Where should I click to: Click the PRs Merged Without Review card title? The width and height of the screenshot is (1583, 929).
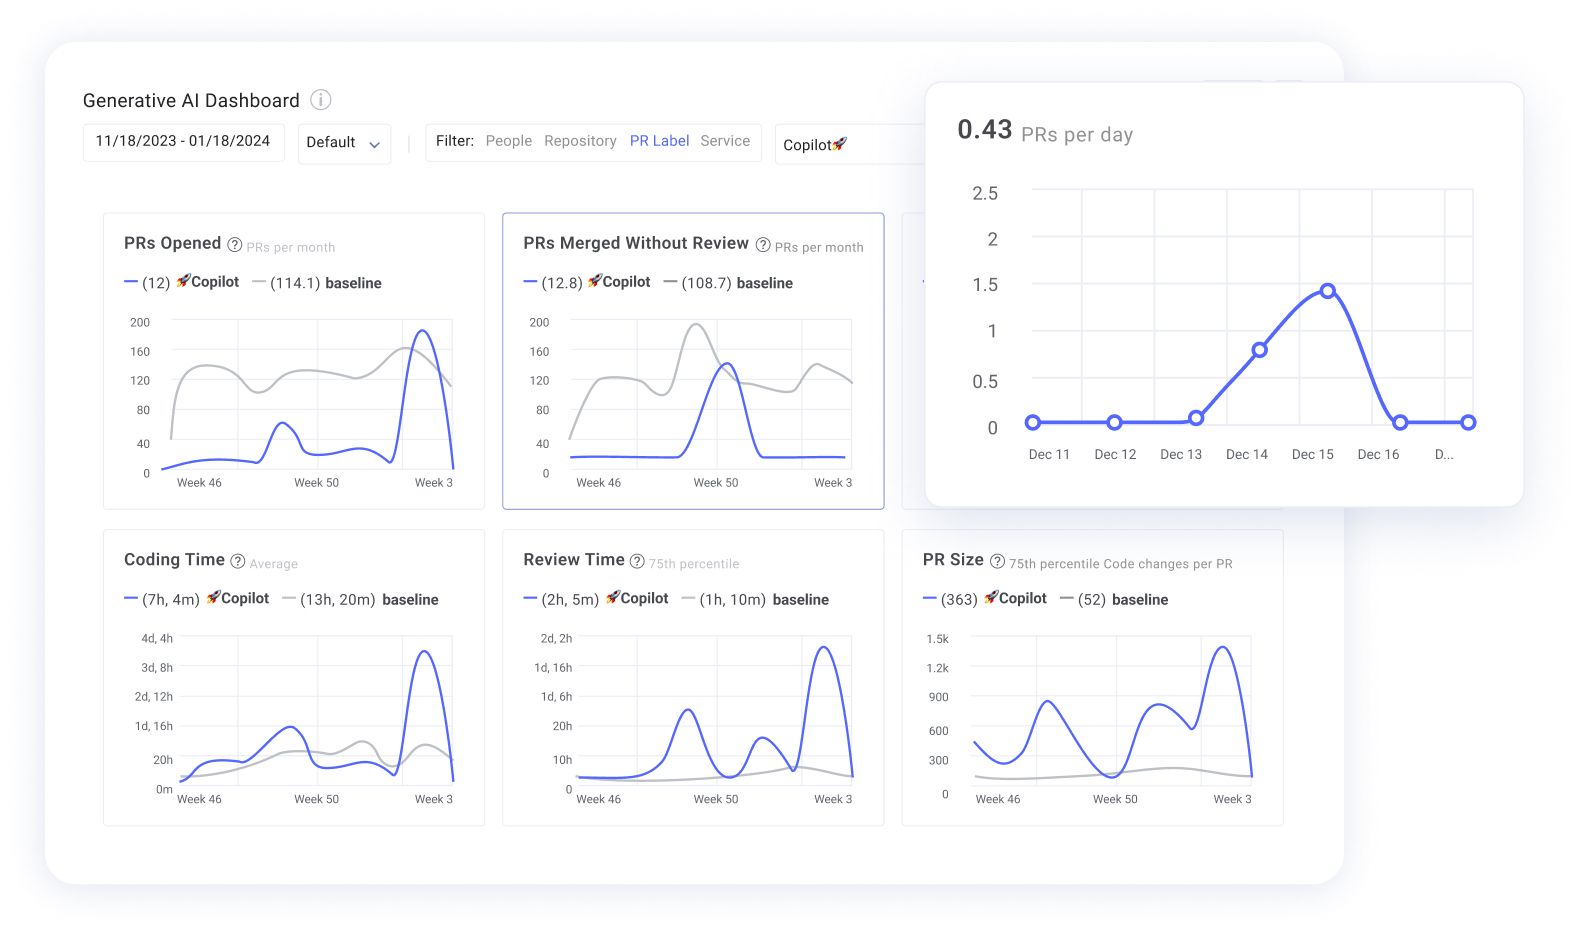coord(636,243)
